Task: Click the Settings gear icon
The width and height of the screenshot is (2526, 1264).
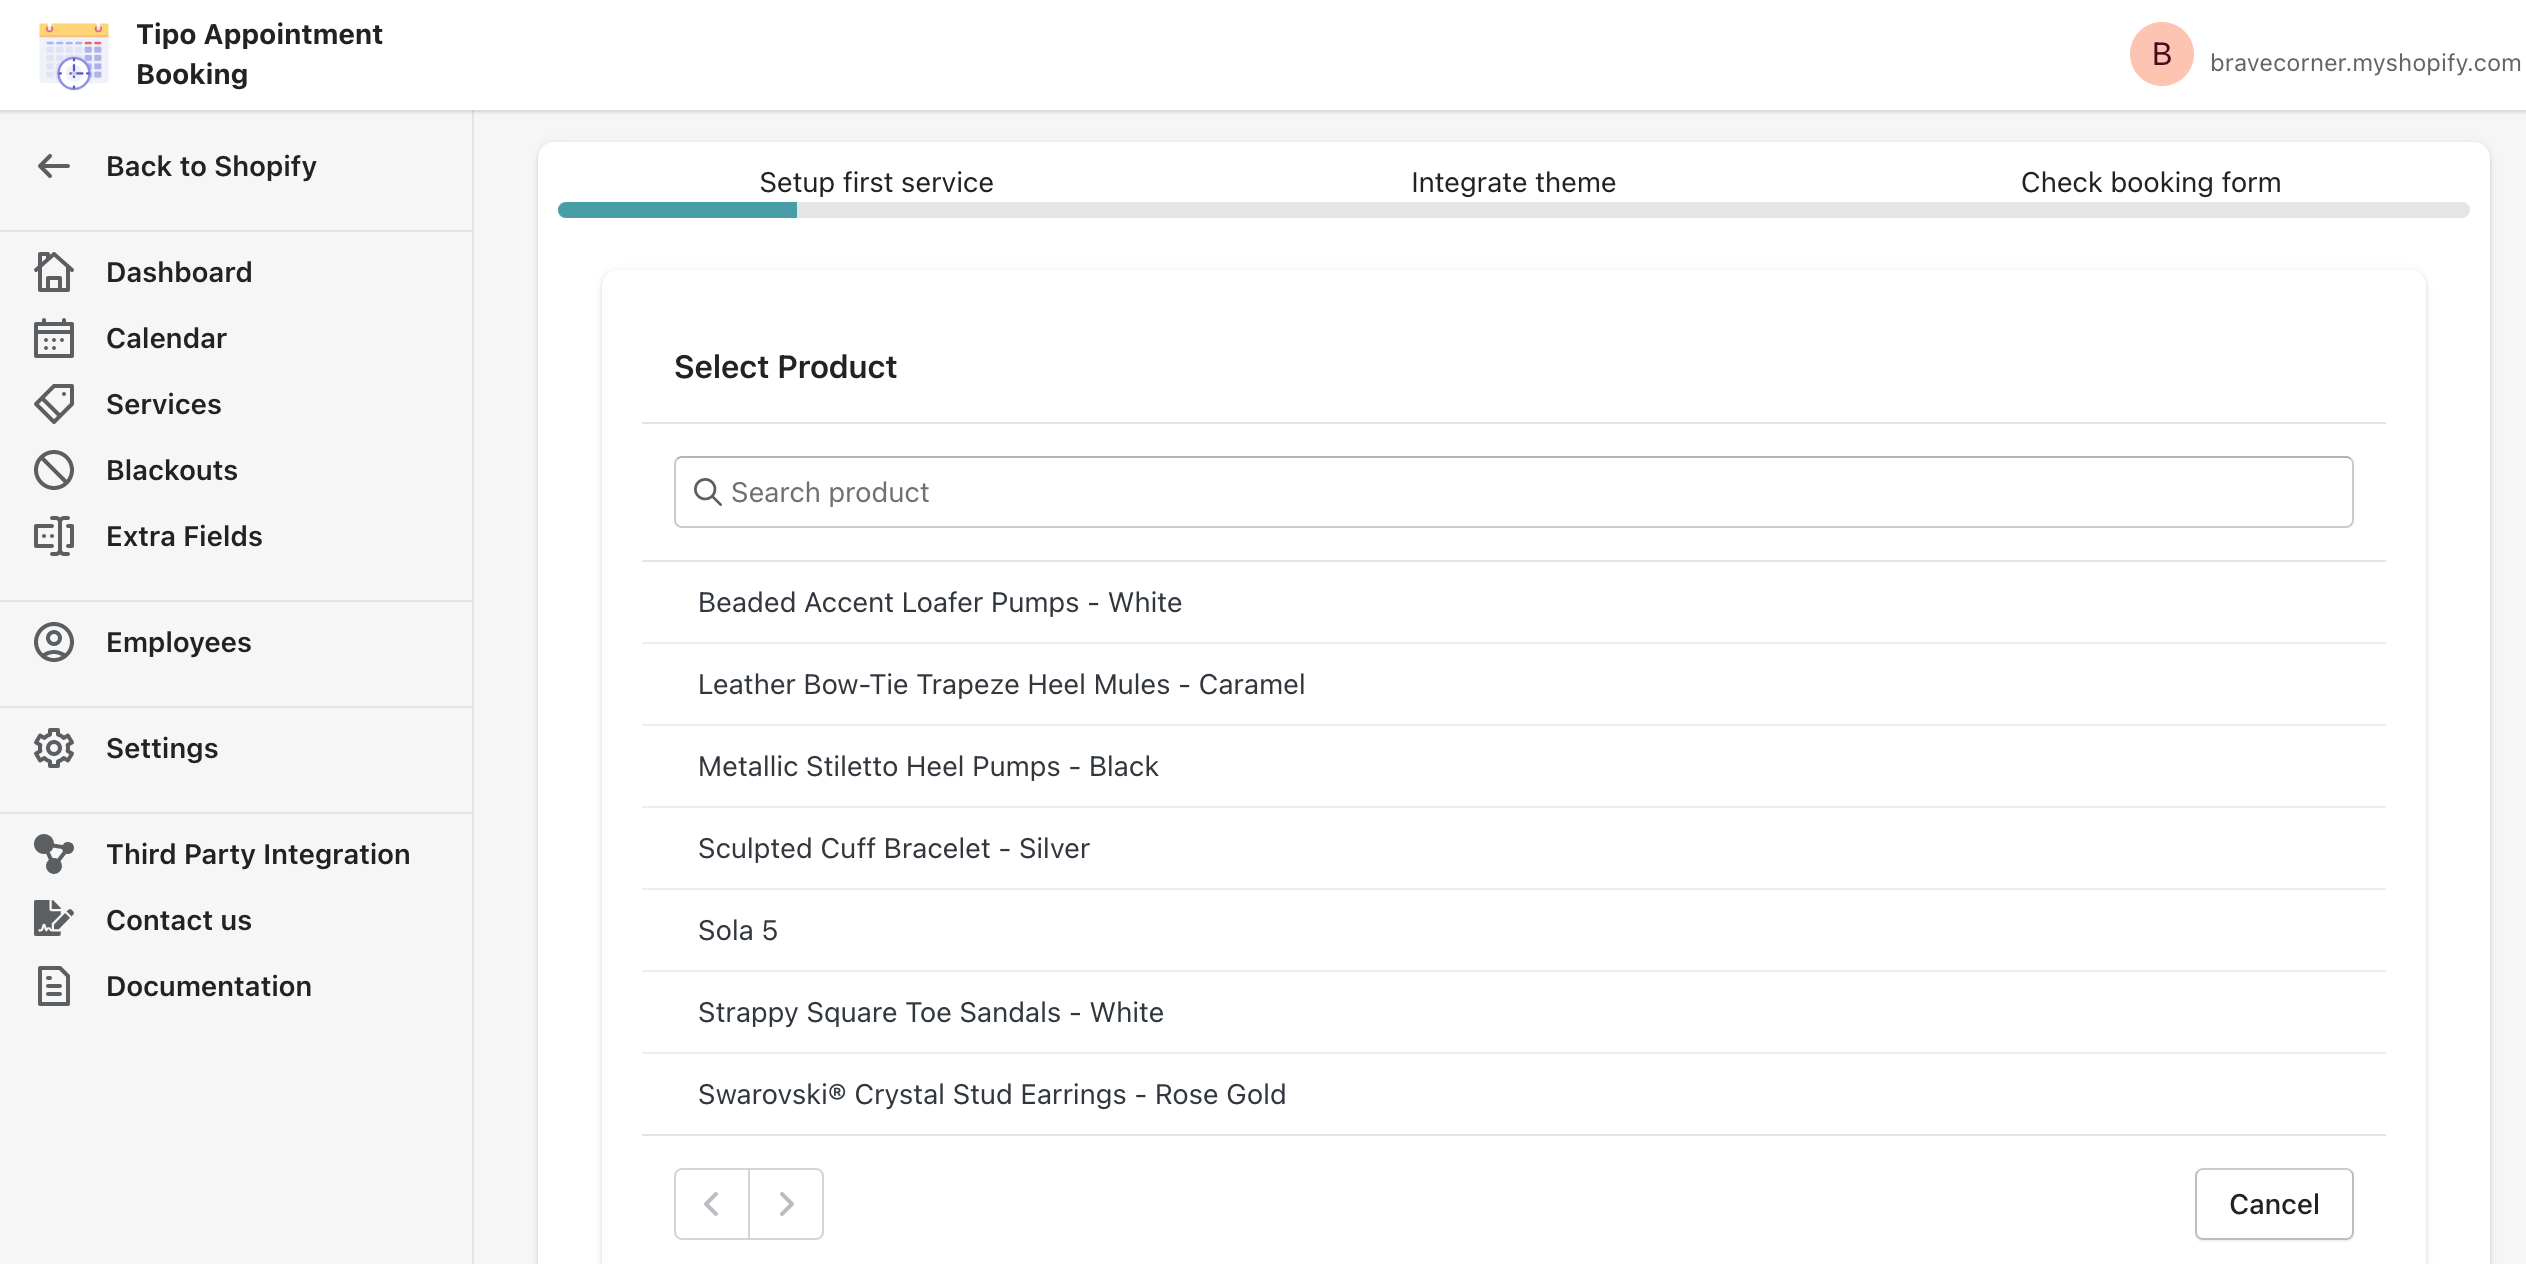Action: coord(54,748)
